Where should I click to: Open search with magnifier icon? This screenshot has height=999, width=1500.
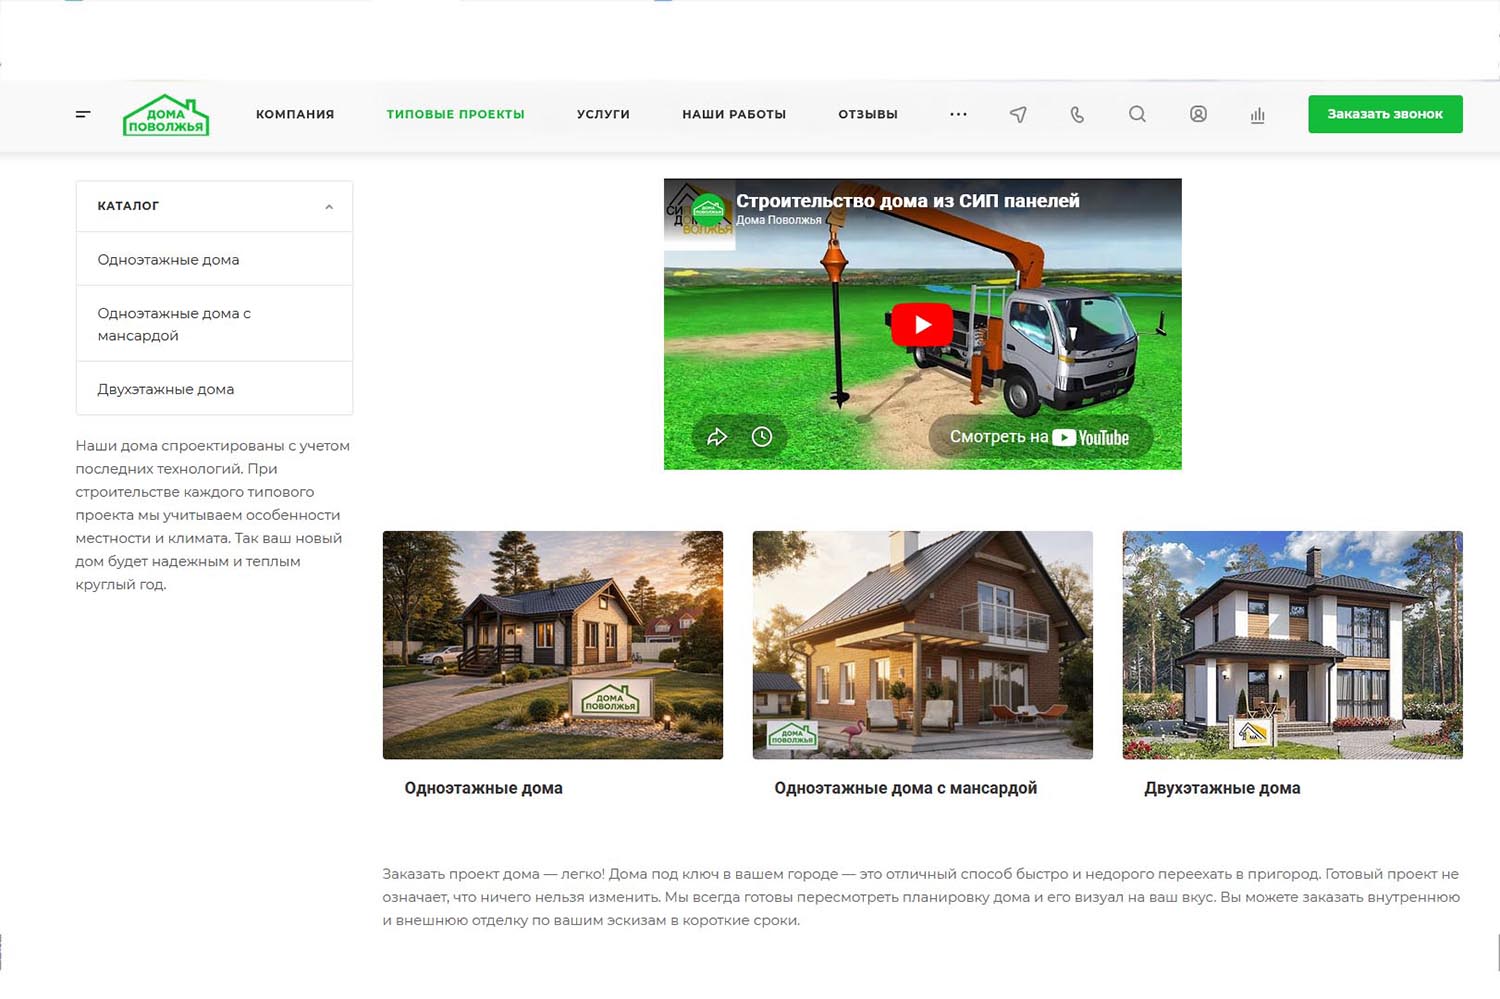(1137, 114)
